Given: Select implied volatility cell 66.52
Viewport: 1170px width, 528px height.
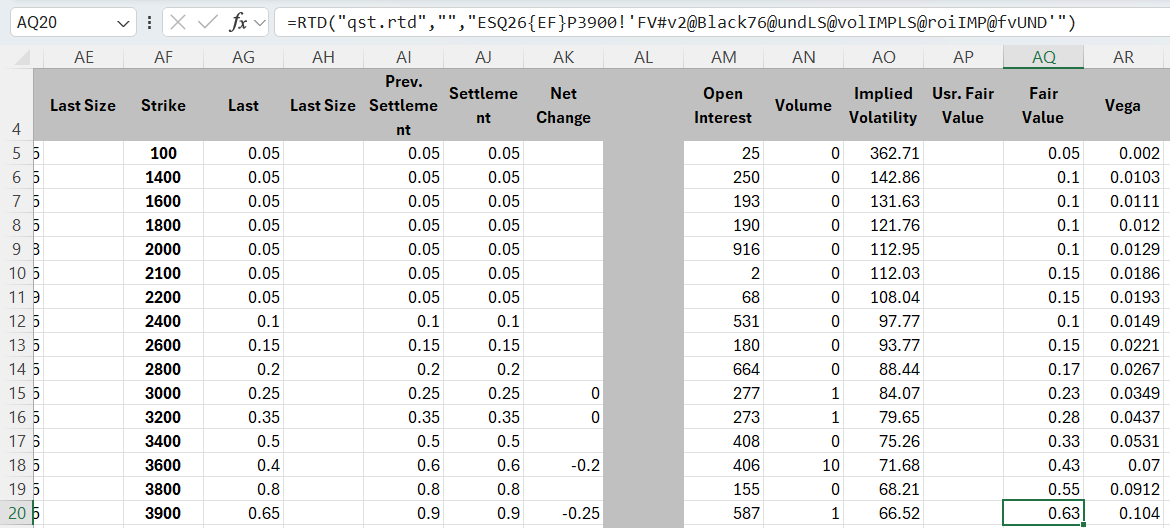Looking at the screenshot, I should 883,513.
